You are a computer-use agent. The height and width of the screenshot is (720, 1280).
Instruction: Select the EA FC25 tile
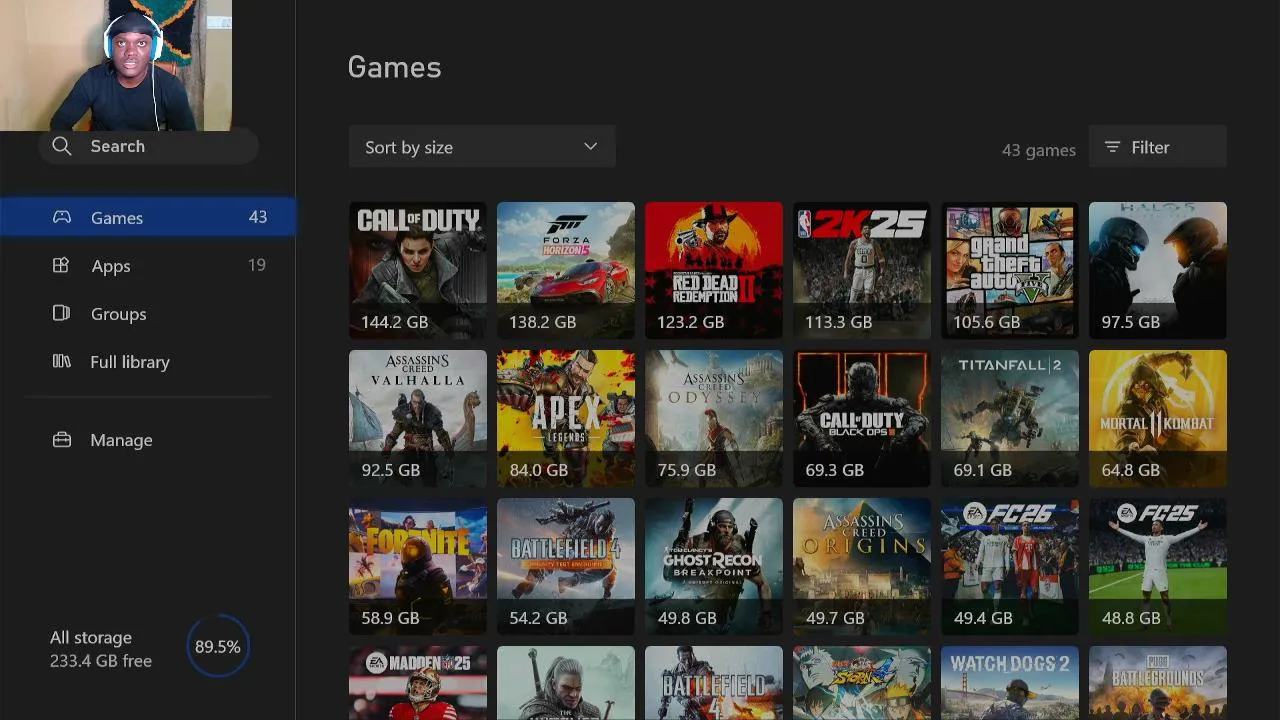pyautogui.click(x=1158, y=566)
